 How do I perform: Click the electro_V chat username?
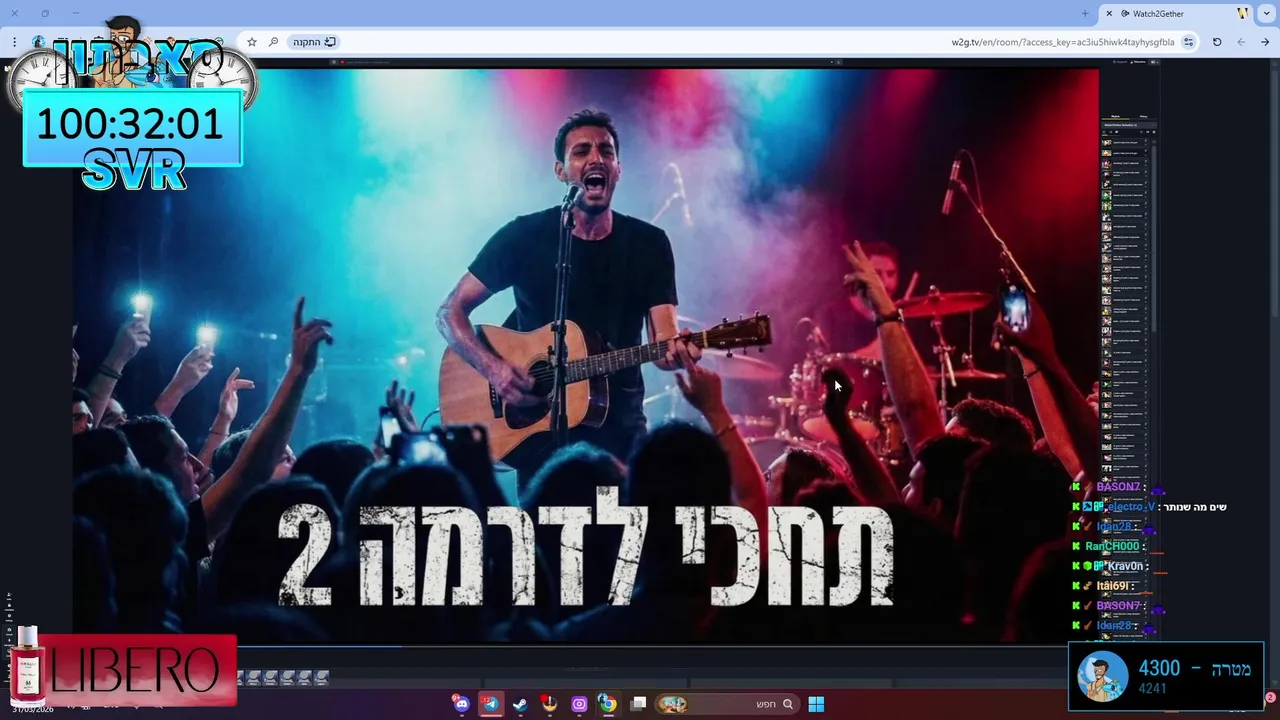click(x=1130, y=507)
